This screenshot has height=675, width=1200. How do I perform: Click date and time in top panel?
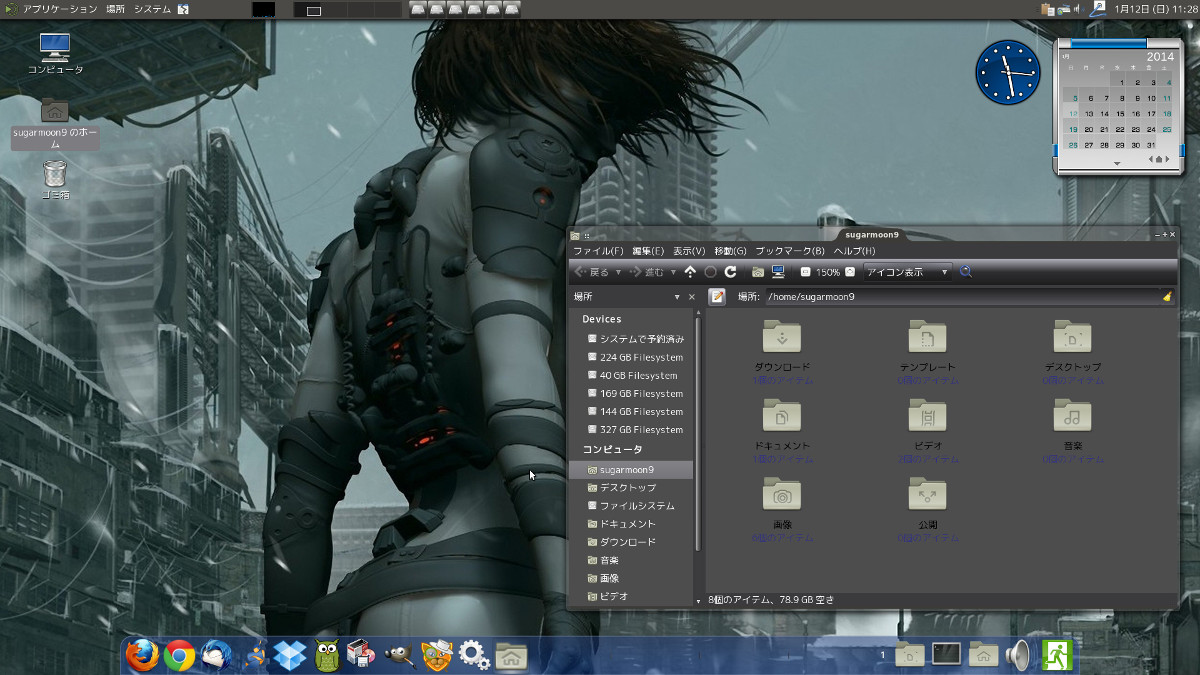[1157, 9]
